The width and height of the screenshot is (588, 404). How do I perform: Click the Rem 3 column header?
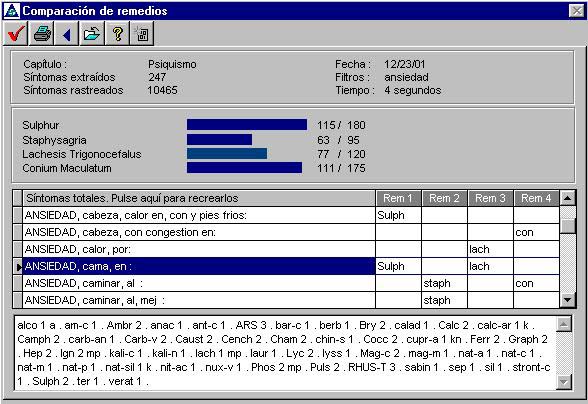(490, 198)
